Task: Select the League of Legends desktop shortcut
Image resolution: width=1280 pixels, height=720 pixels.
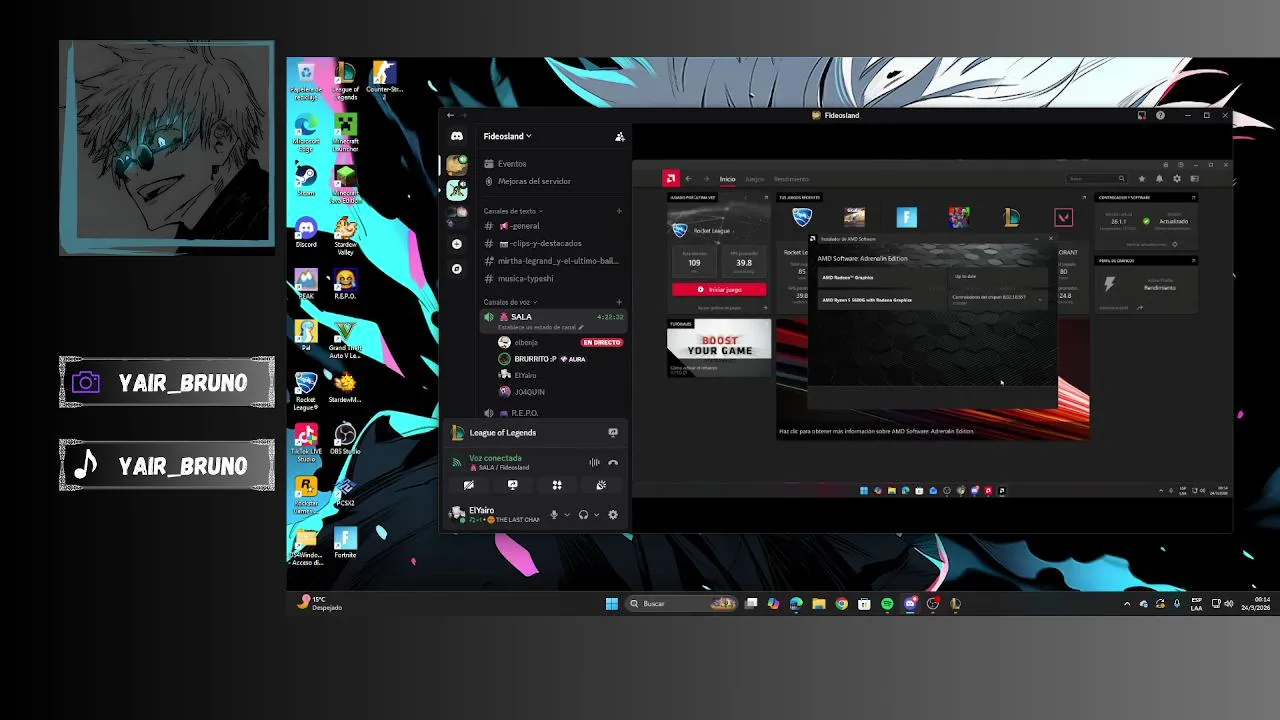Action: 345,81
